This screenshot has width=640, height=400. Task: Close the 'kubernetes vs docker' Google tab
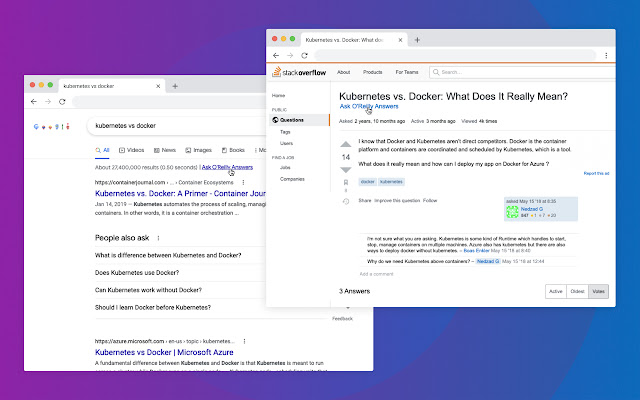click(x=157, y=86)
